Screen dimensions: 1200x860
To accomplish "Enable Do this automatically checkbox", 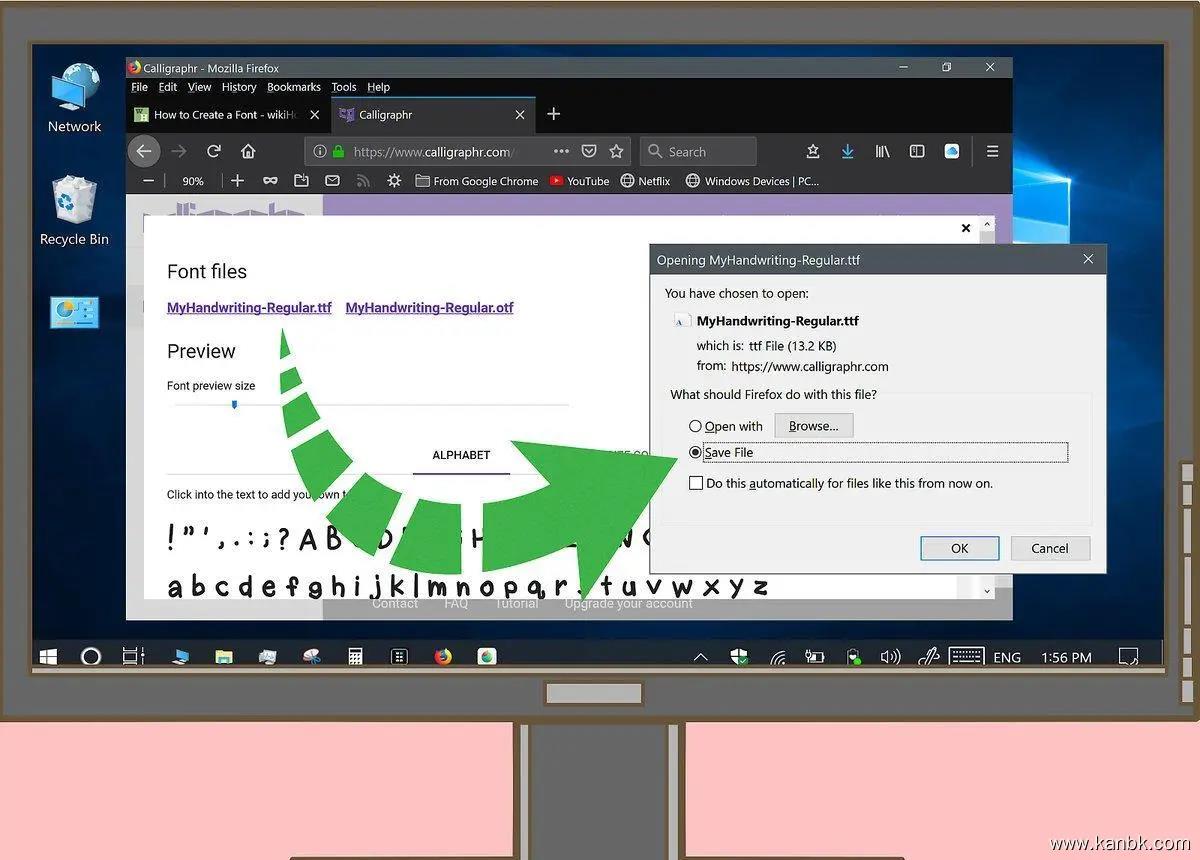I will 696,483.
